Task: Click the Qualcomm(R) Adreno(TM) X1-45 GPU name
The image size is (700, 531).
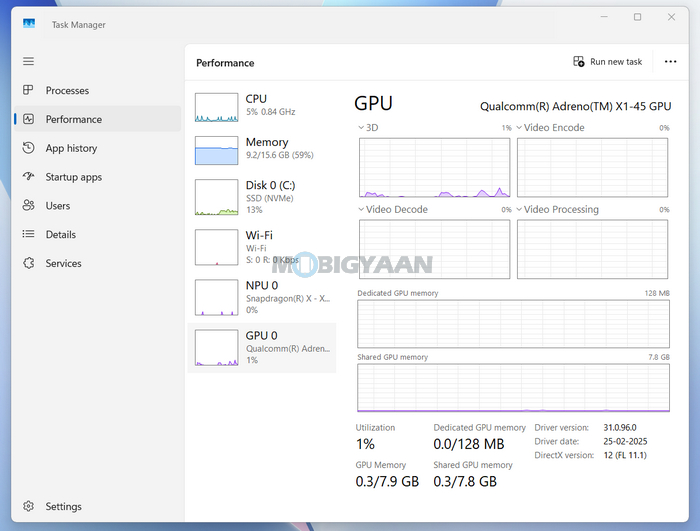Action: point(575,106)
